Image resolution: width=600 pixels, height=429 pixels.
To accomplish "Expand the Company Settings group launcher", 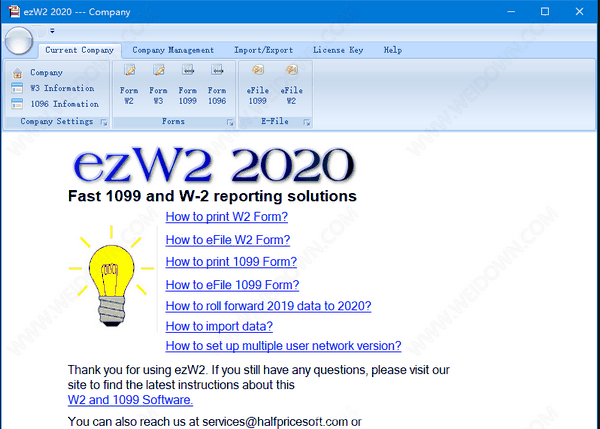I will click(x=104, y=122).
